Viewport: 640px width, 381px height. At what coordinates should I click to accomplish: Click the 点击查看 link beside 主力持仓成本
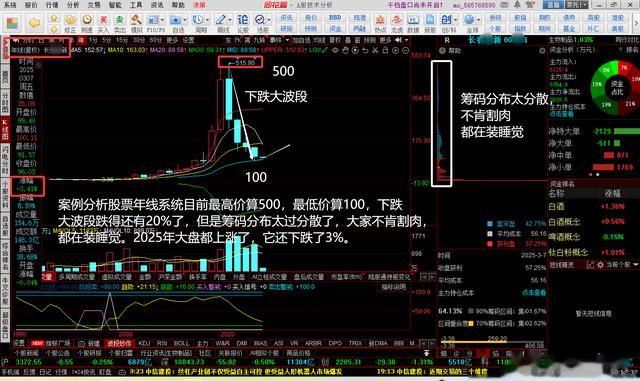click(x=534, y=292)
